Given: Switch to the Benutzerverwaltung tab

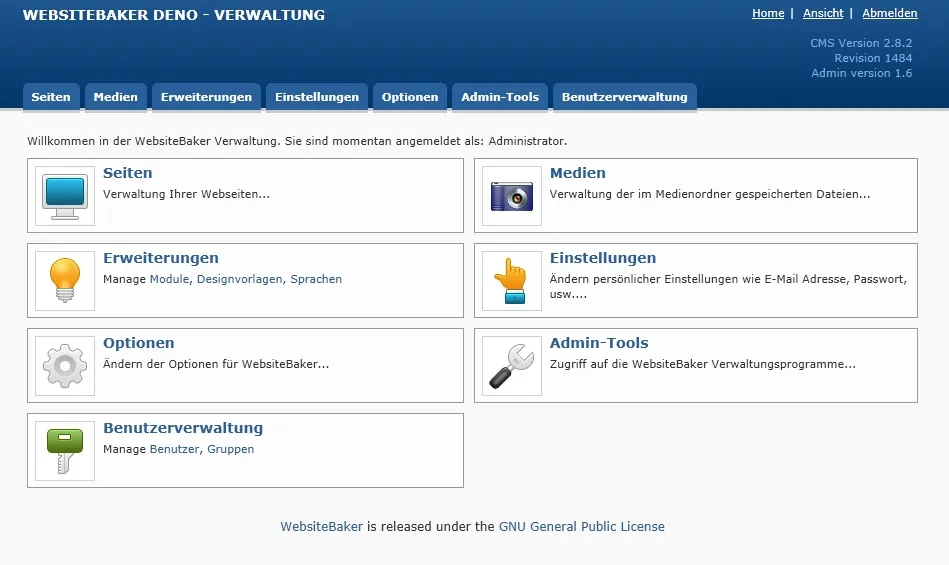Looking at the screenshot, I should (x=625, y=97).
